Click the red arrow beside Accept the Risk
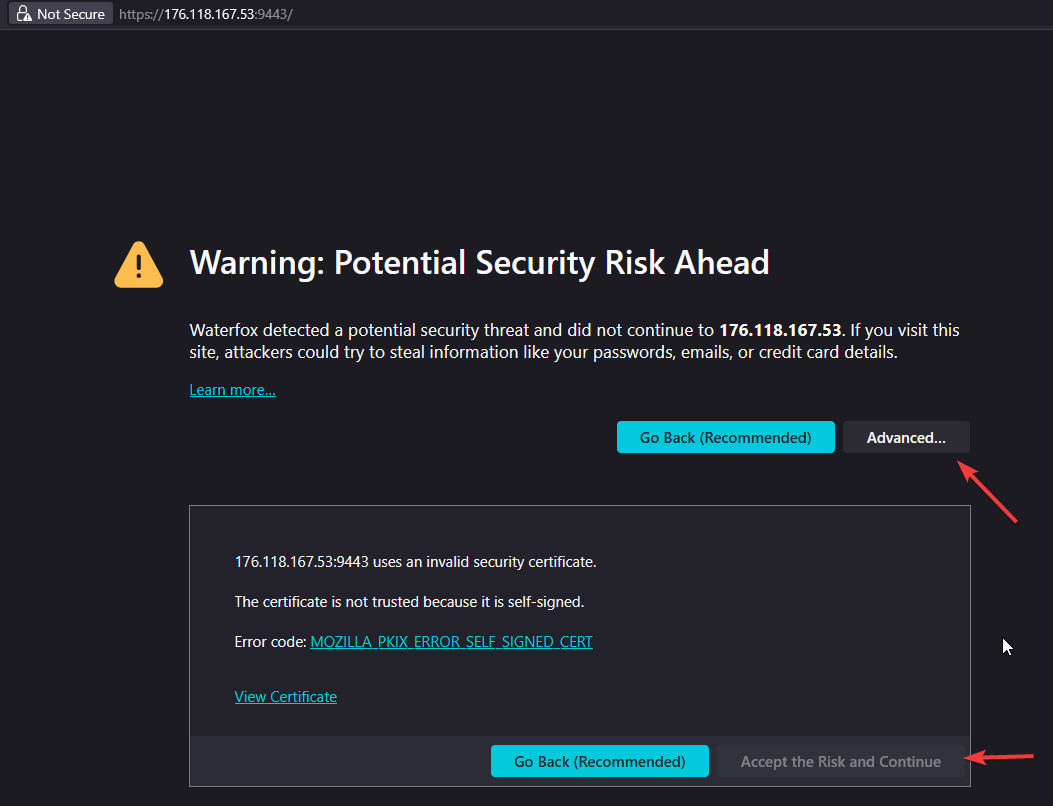 pyautogui.click(x=1002, y=758)
